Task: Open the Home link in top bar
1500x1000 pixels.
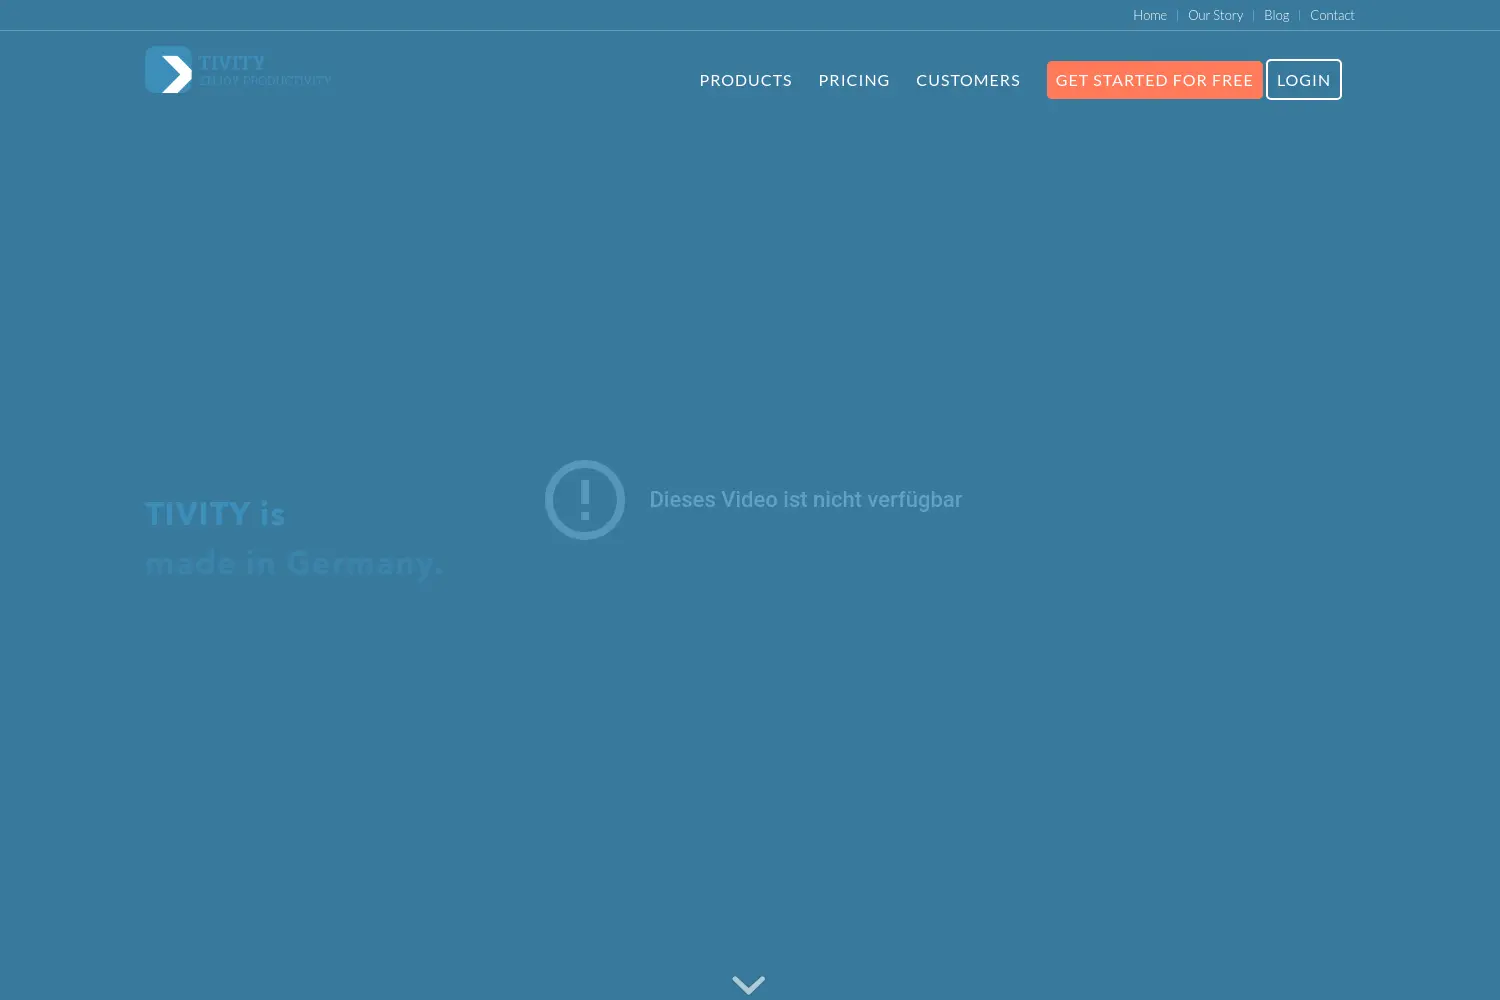Action: coord(1150,15)
